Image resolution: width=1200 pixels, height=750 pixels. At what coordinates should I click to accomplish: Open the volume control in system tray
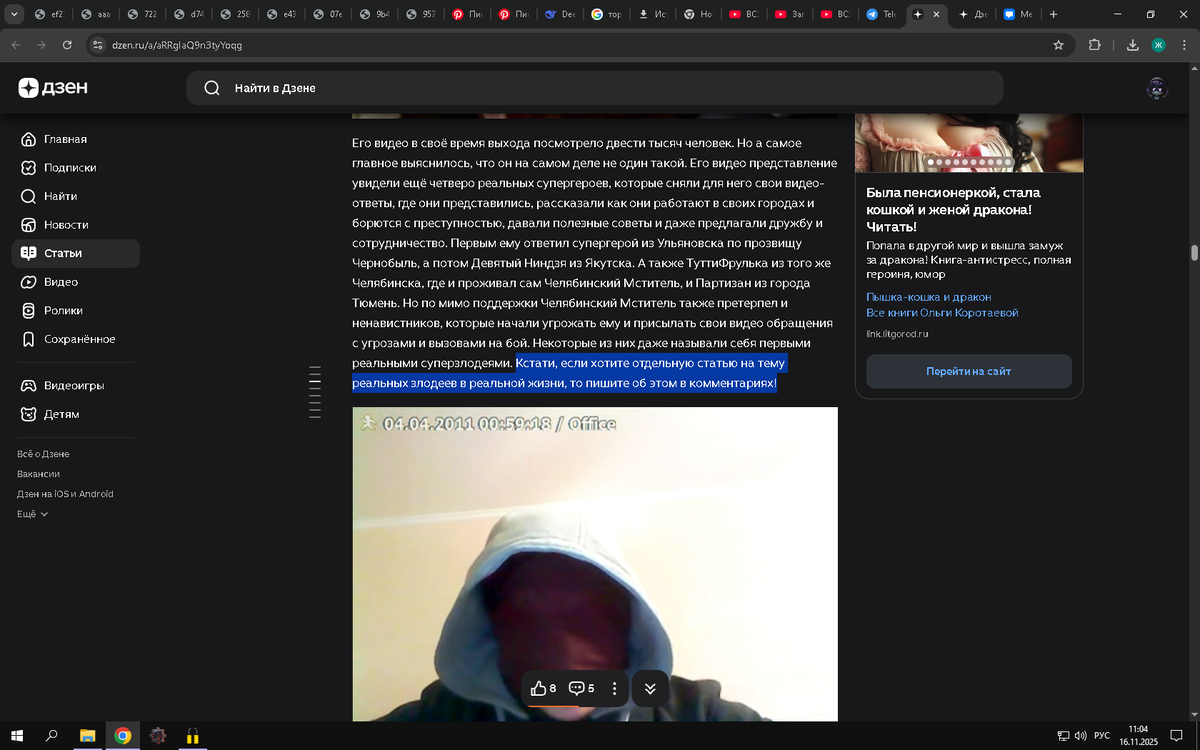pyautogui.click(x=1079, y=736)
